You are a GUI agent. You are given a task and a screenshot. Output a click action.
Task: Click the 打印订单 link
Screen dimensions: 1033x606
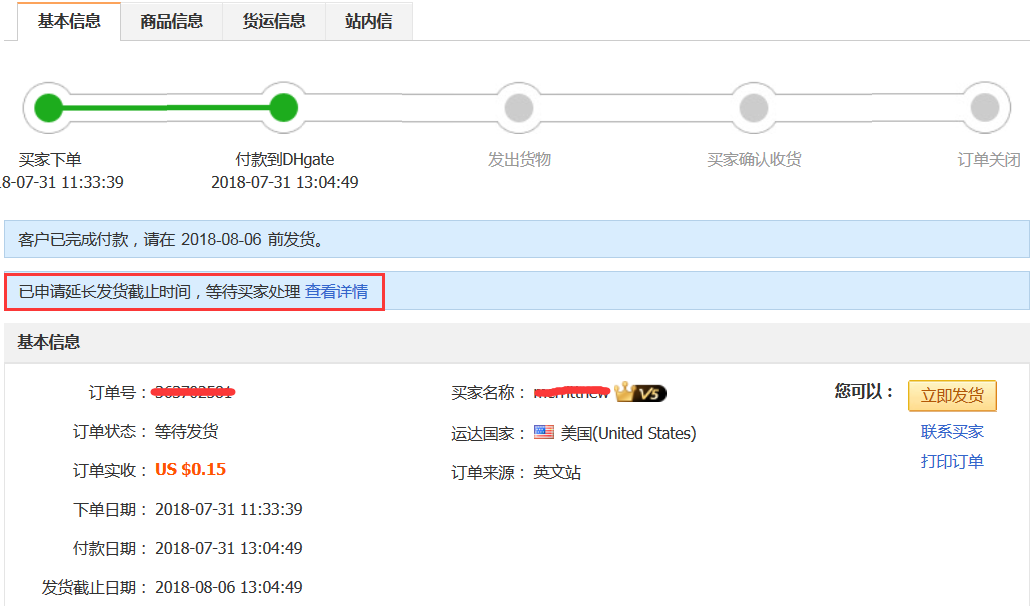952,461
